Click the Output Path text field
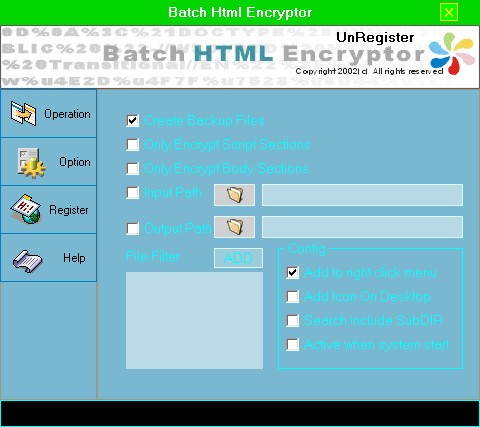The width and height of the screenshot is (480, 427). [362, 227]
